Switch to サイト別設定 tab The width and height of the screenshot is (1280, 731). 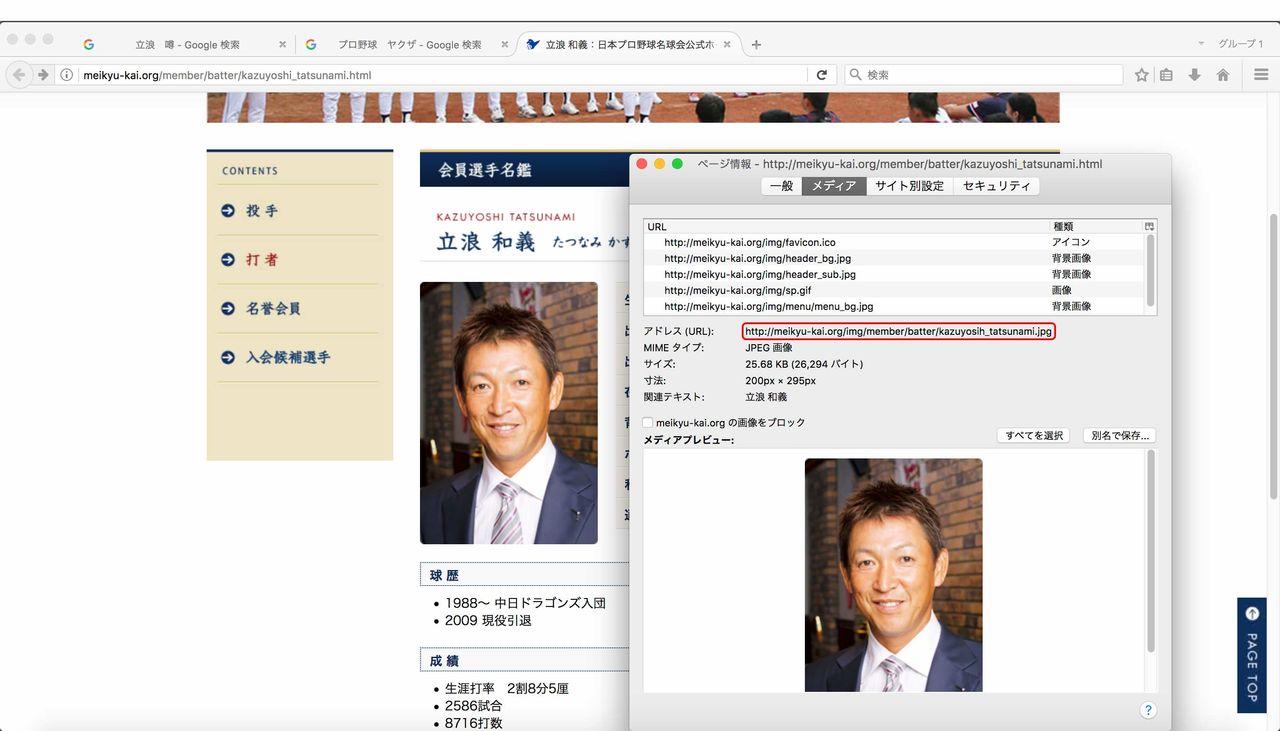point(909,186)
